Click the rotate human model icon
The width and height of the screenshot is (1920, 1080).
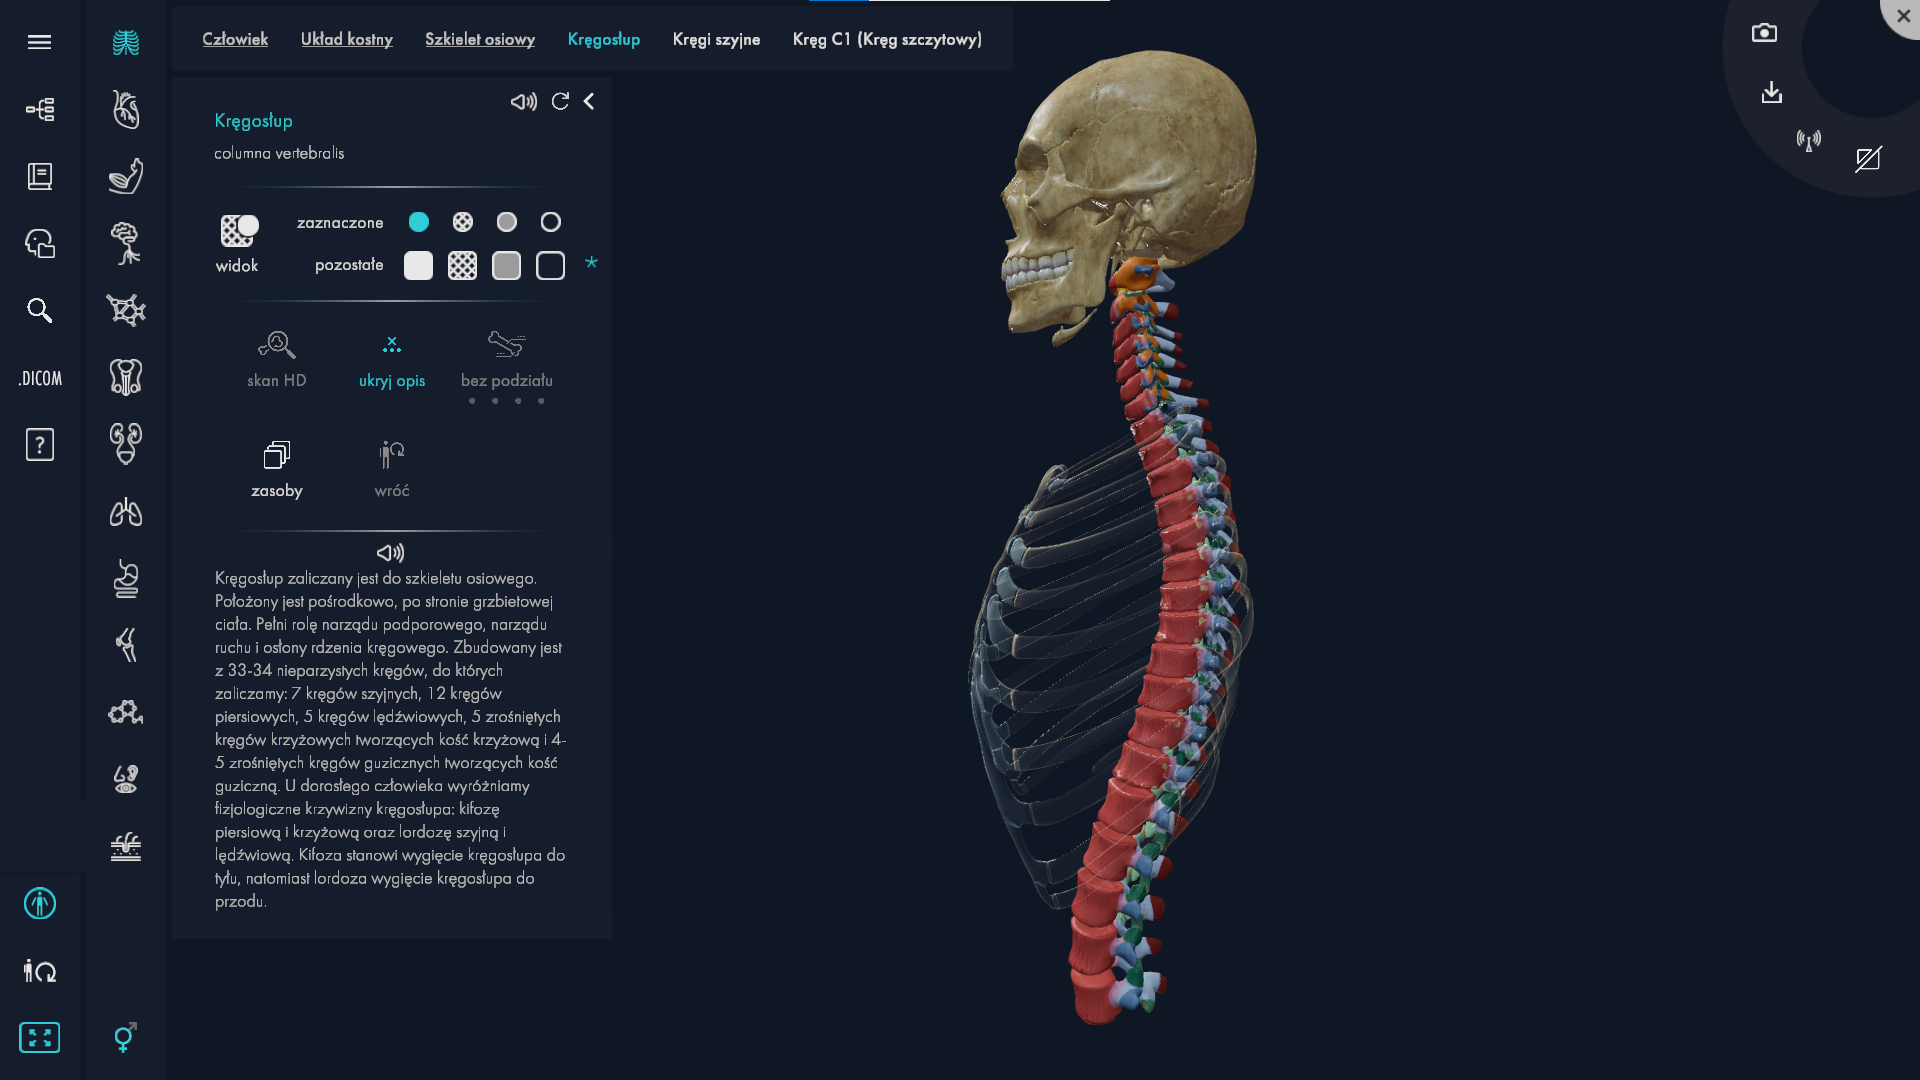[40, 971]
